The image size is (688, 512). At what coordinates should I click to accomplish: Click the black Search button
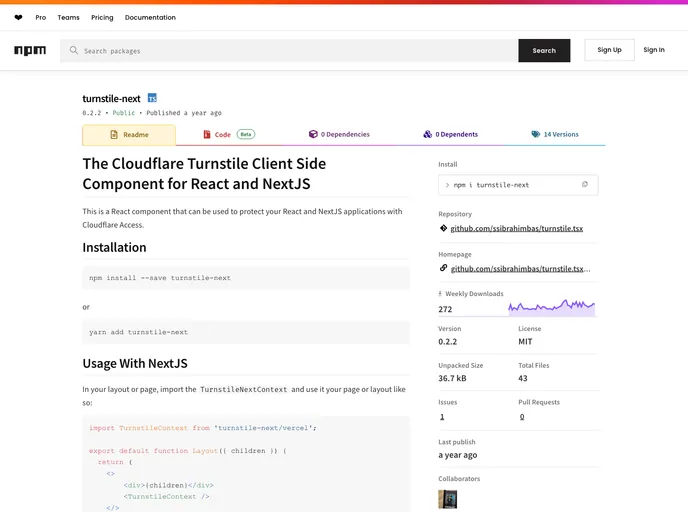point(544,50)
